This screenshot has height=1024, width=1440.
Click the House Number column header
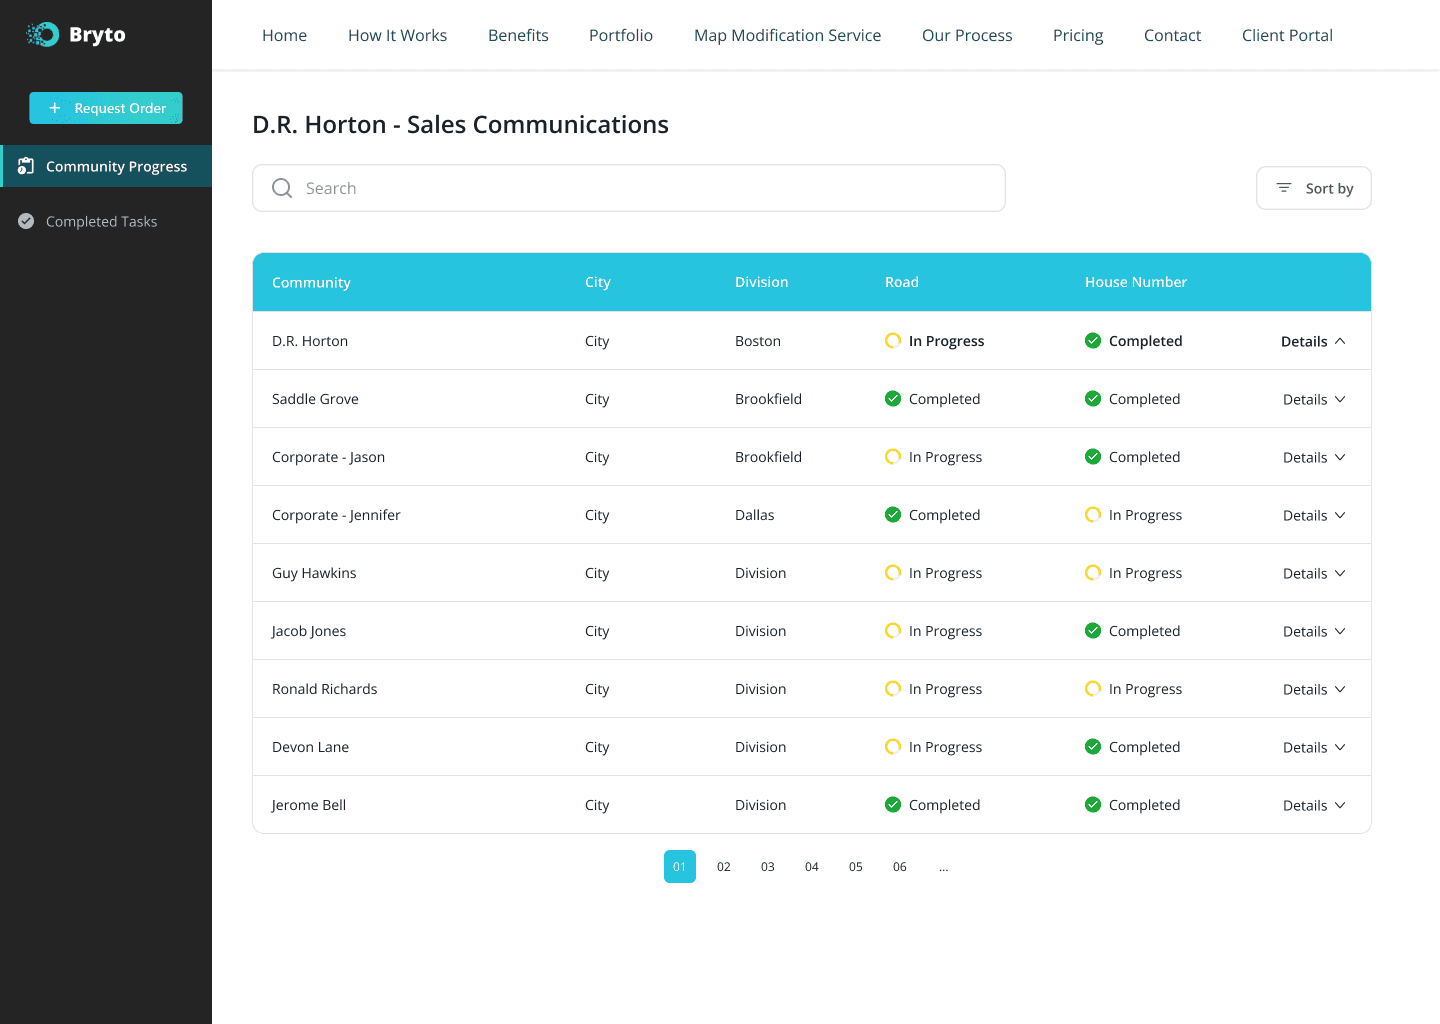[x=1136, y=282]
